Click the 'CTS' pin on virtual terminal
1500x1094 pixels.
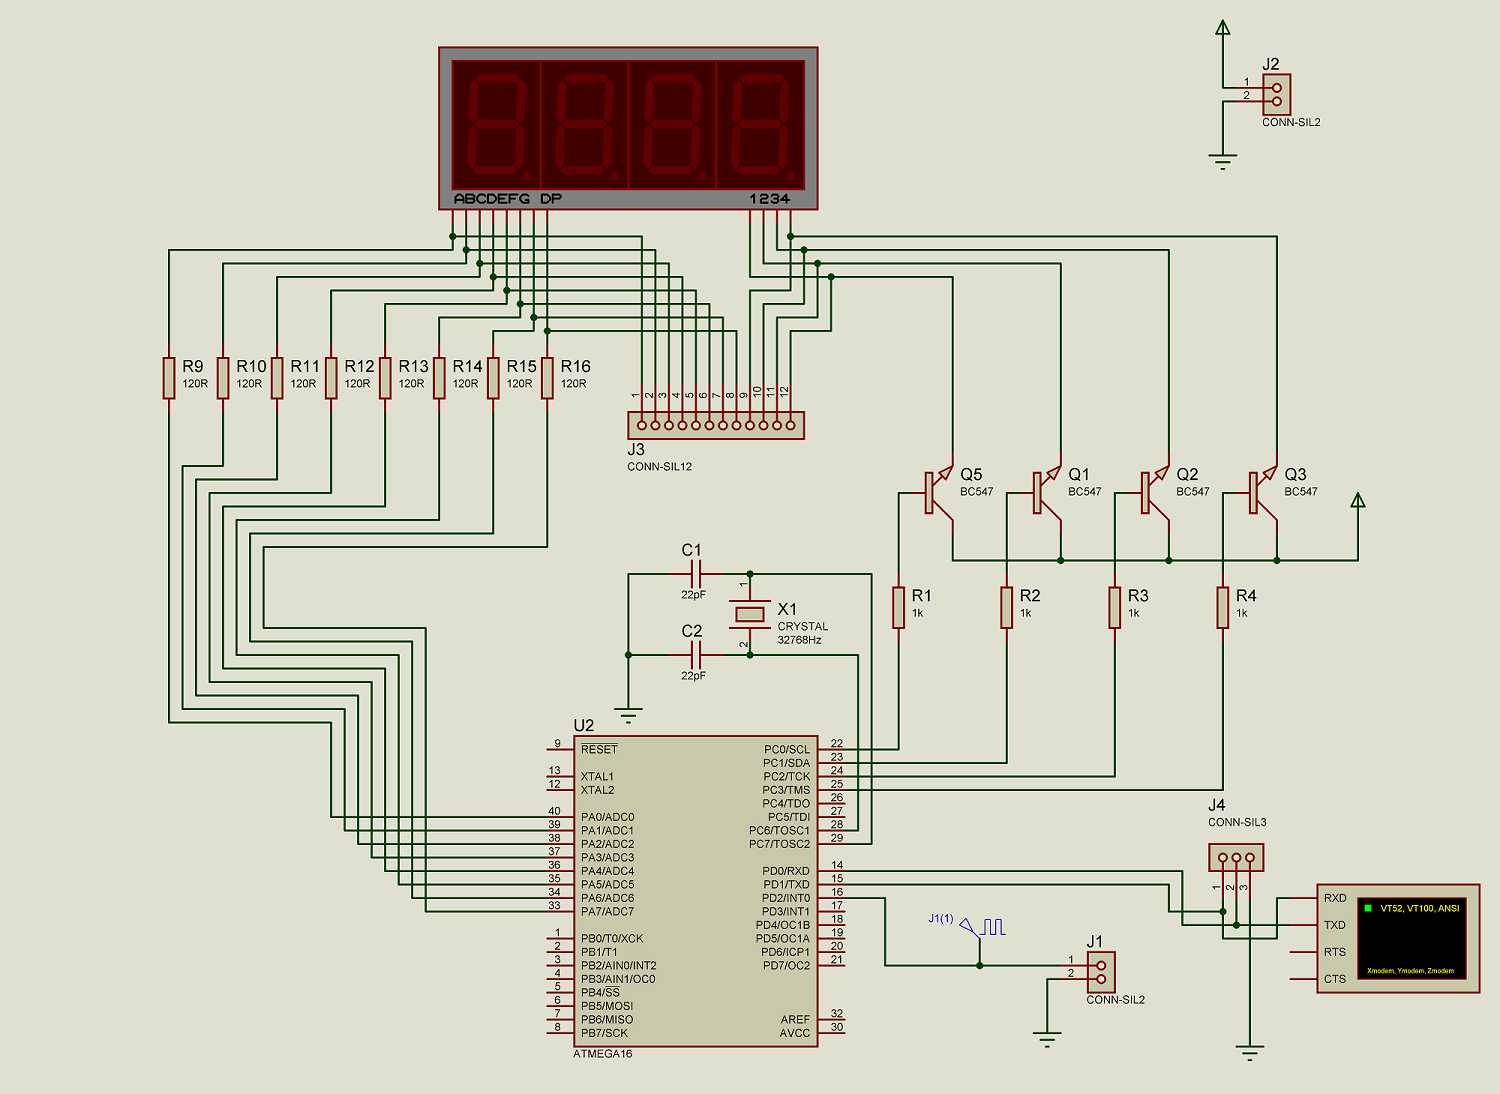click(x=1335, y=979)
